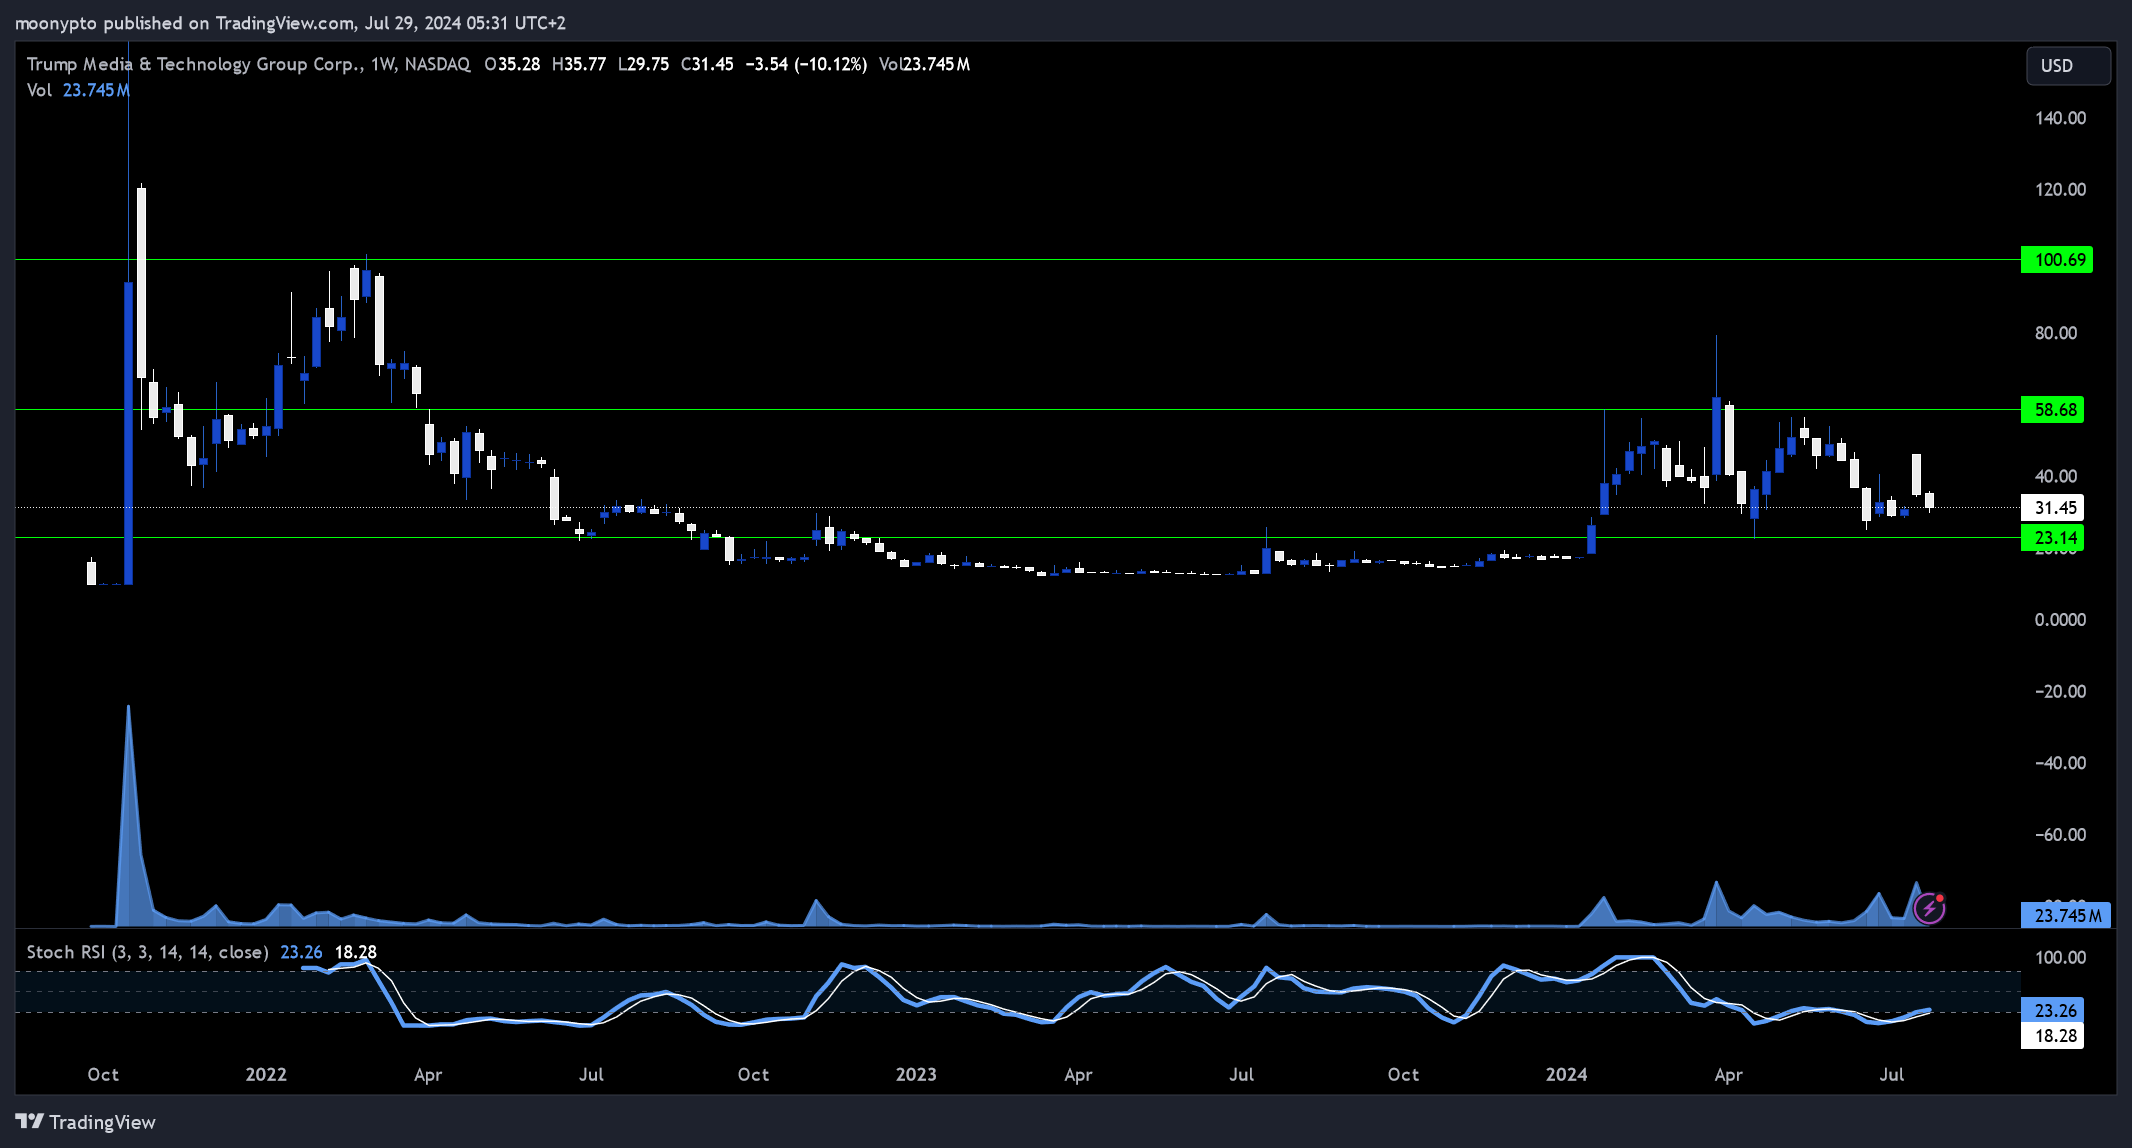This screenshot has width=2132, height=1148.
Task: Click the 120.00 price axis label
Action: coord(2060,190)
